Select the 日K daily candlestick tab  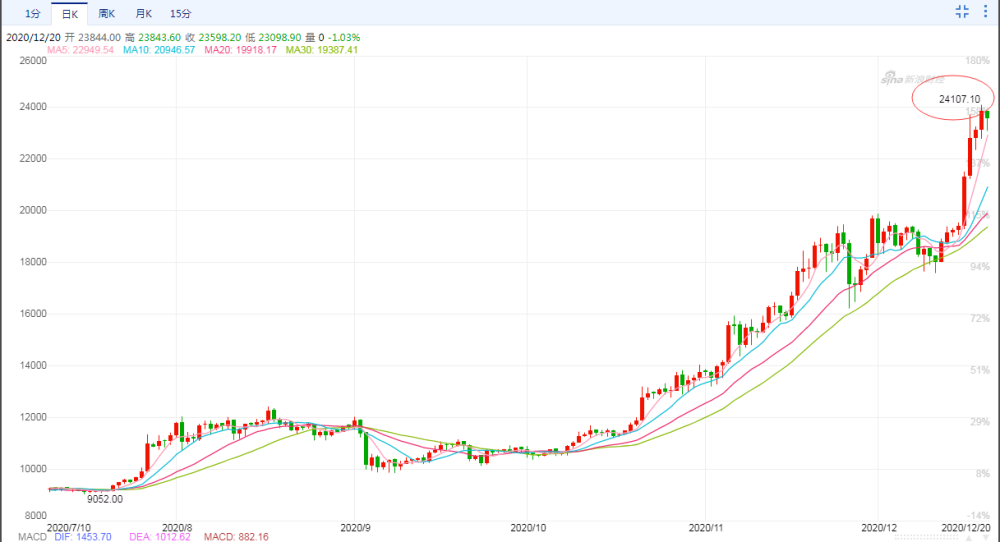pyautogui.click(x=70, y=13)
